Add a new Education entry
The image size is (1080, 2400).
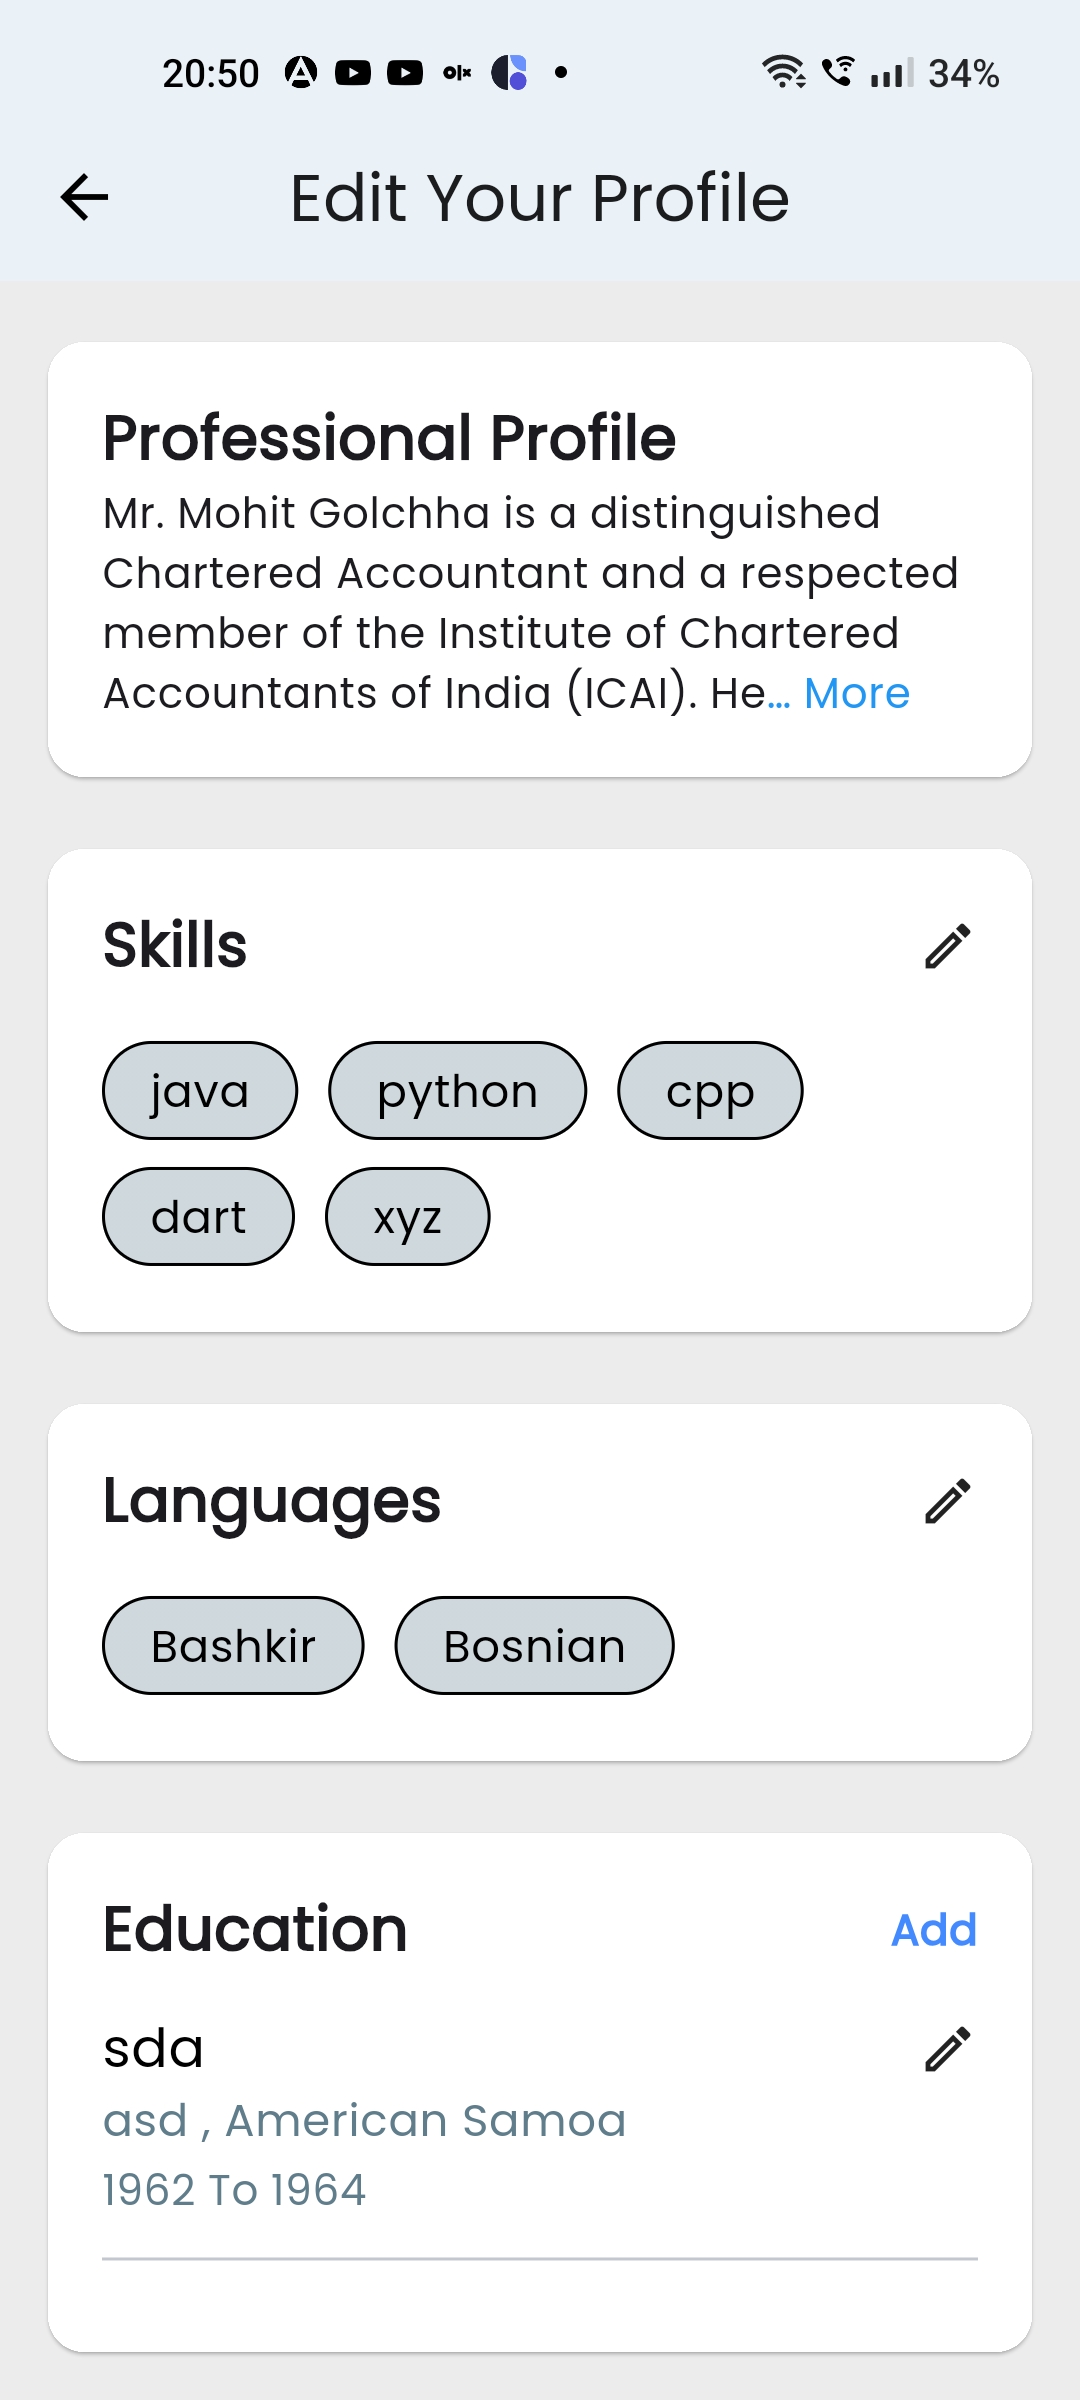point(934,1930)
